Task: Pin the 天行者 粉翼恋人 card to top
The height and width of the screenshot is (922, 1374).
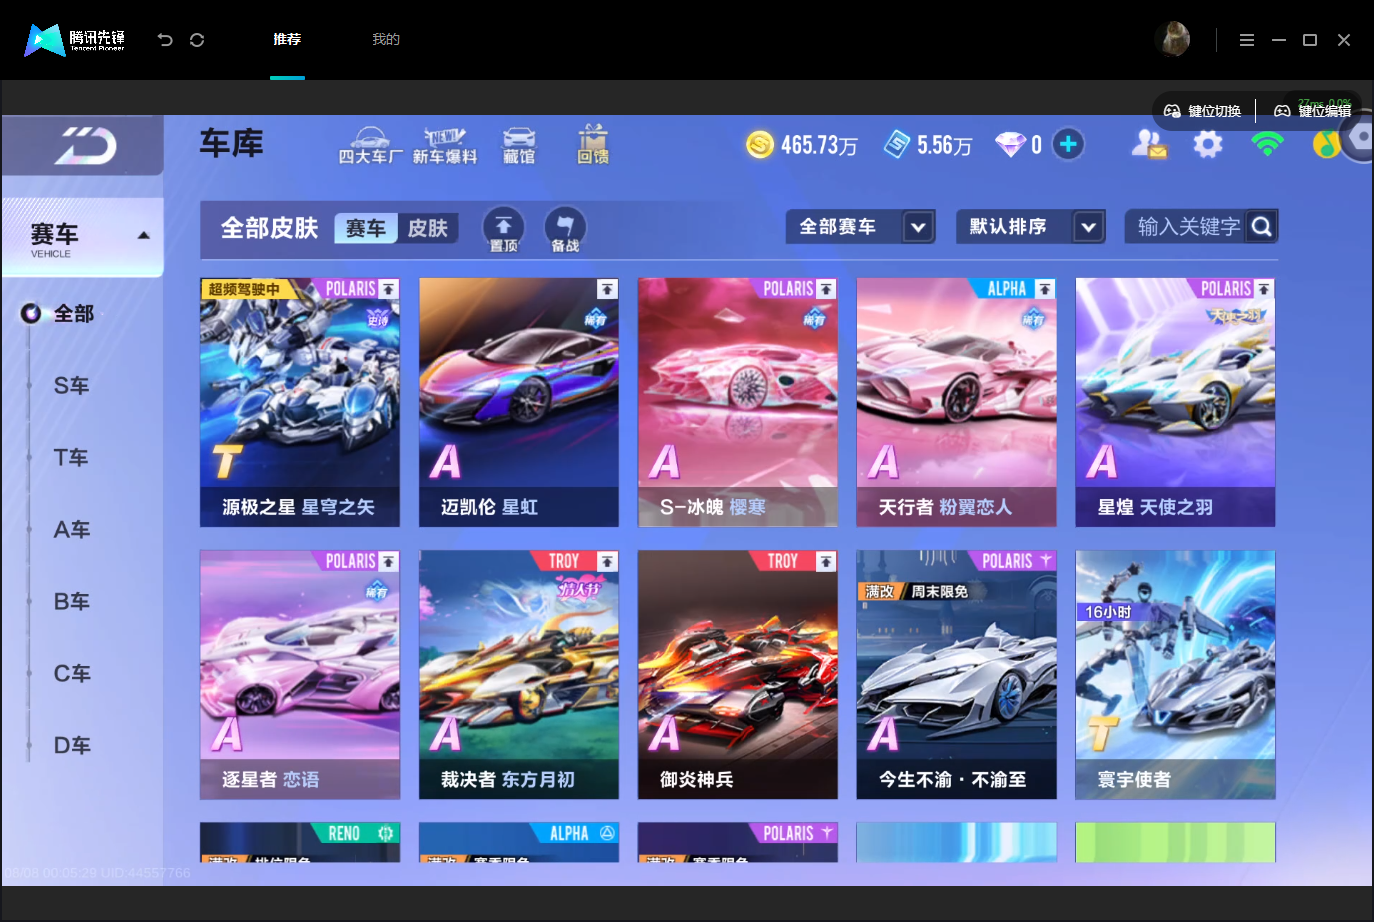Action: 1045,289
